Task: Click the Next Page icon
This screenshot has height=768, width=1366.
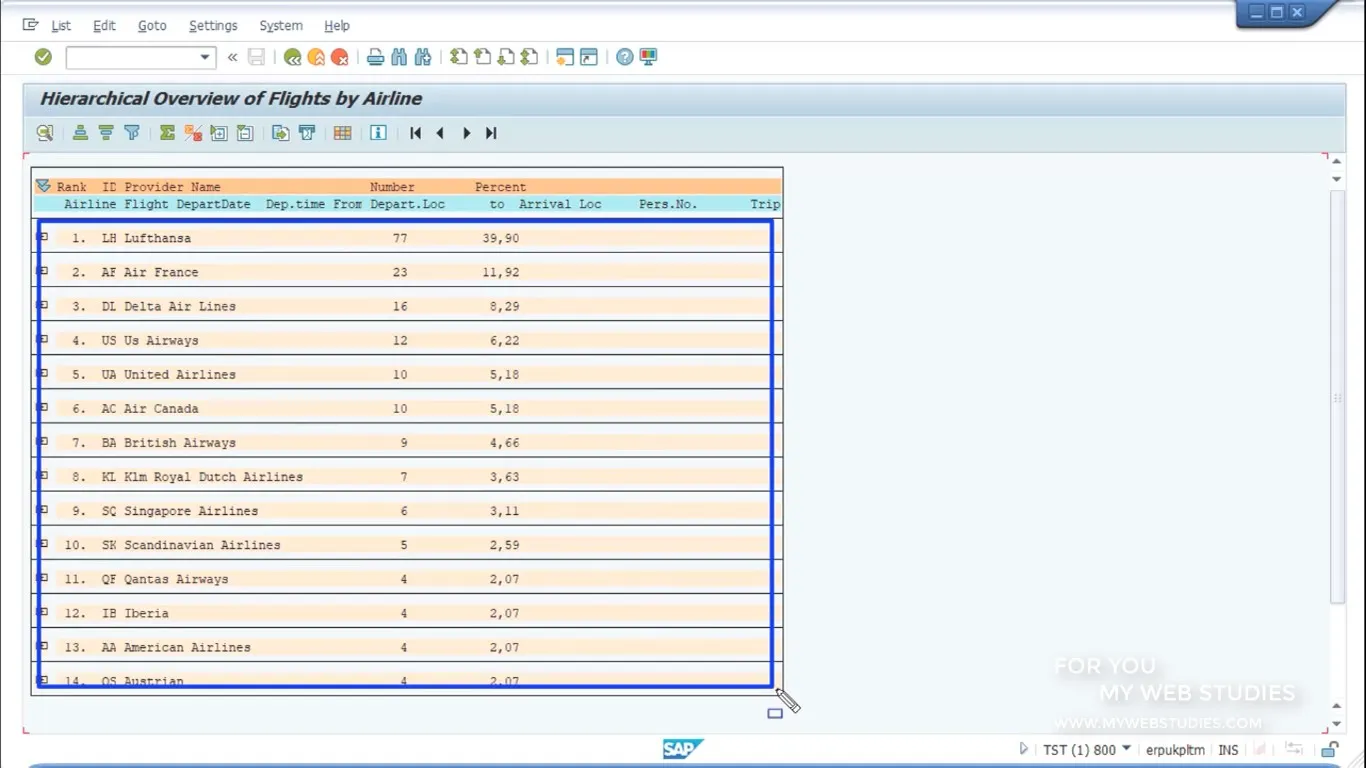Action: (x=507, y=57)
